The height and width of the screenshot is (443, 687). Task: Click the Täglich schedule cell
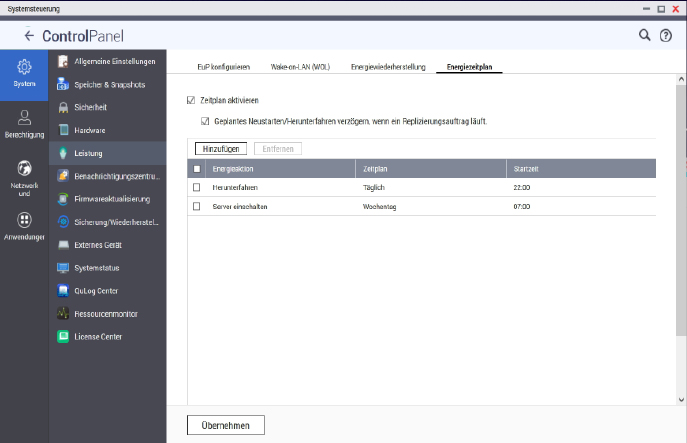[374, 187]
